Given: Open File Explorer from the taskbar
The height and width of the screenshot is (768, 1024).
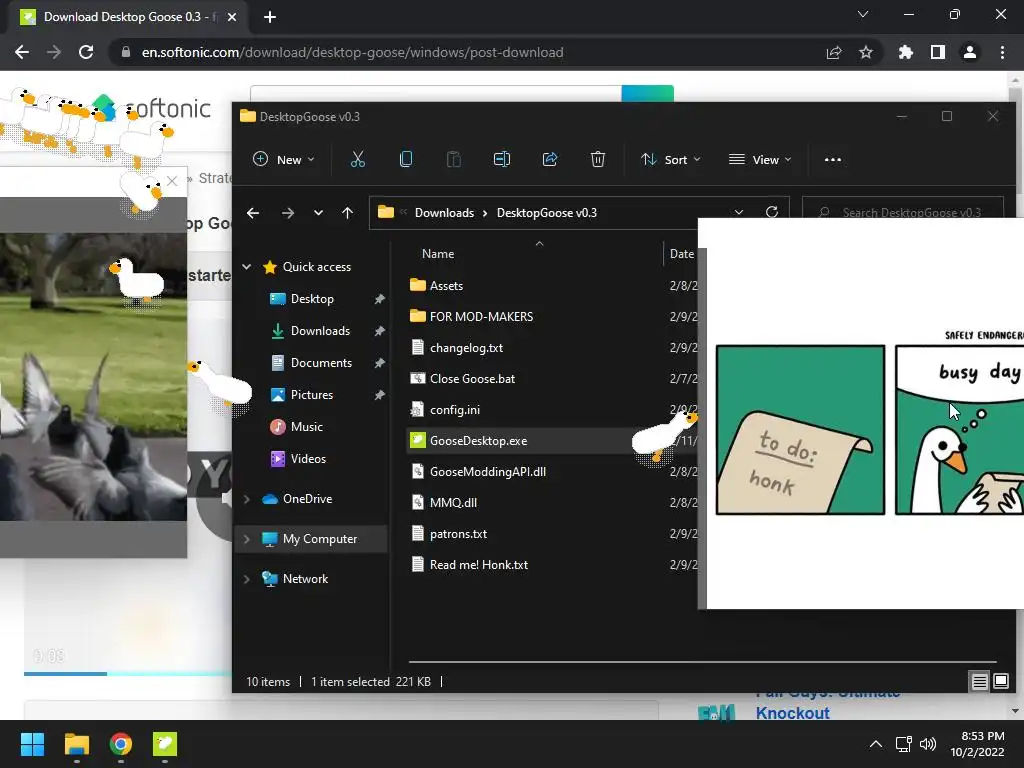Looking at the screenshot, I should pos(76,744).
